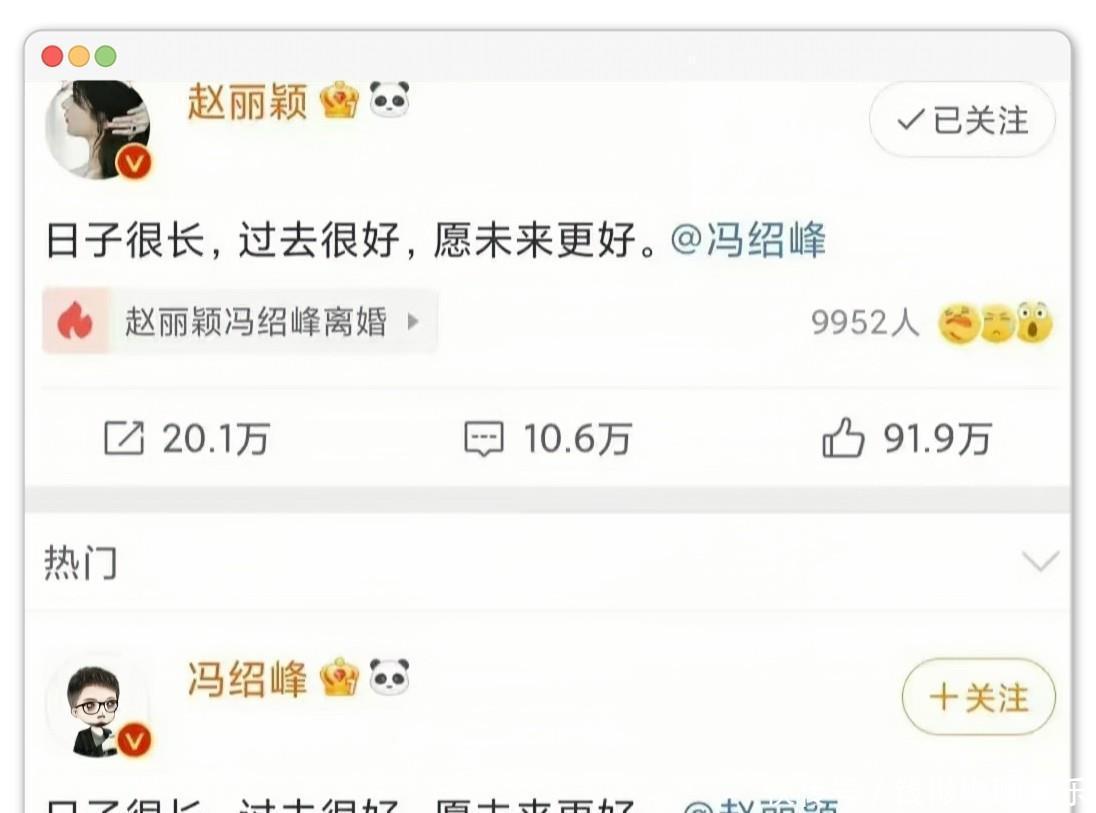1096x813 pixels.
Task: Click 赵丽颖's profile avatar
Action: click(97, 129)
